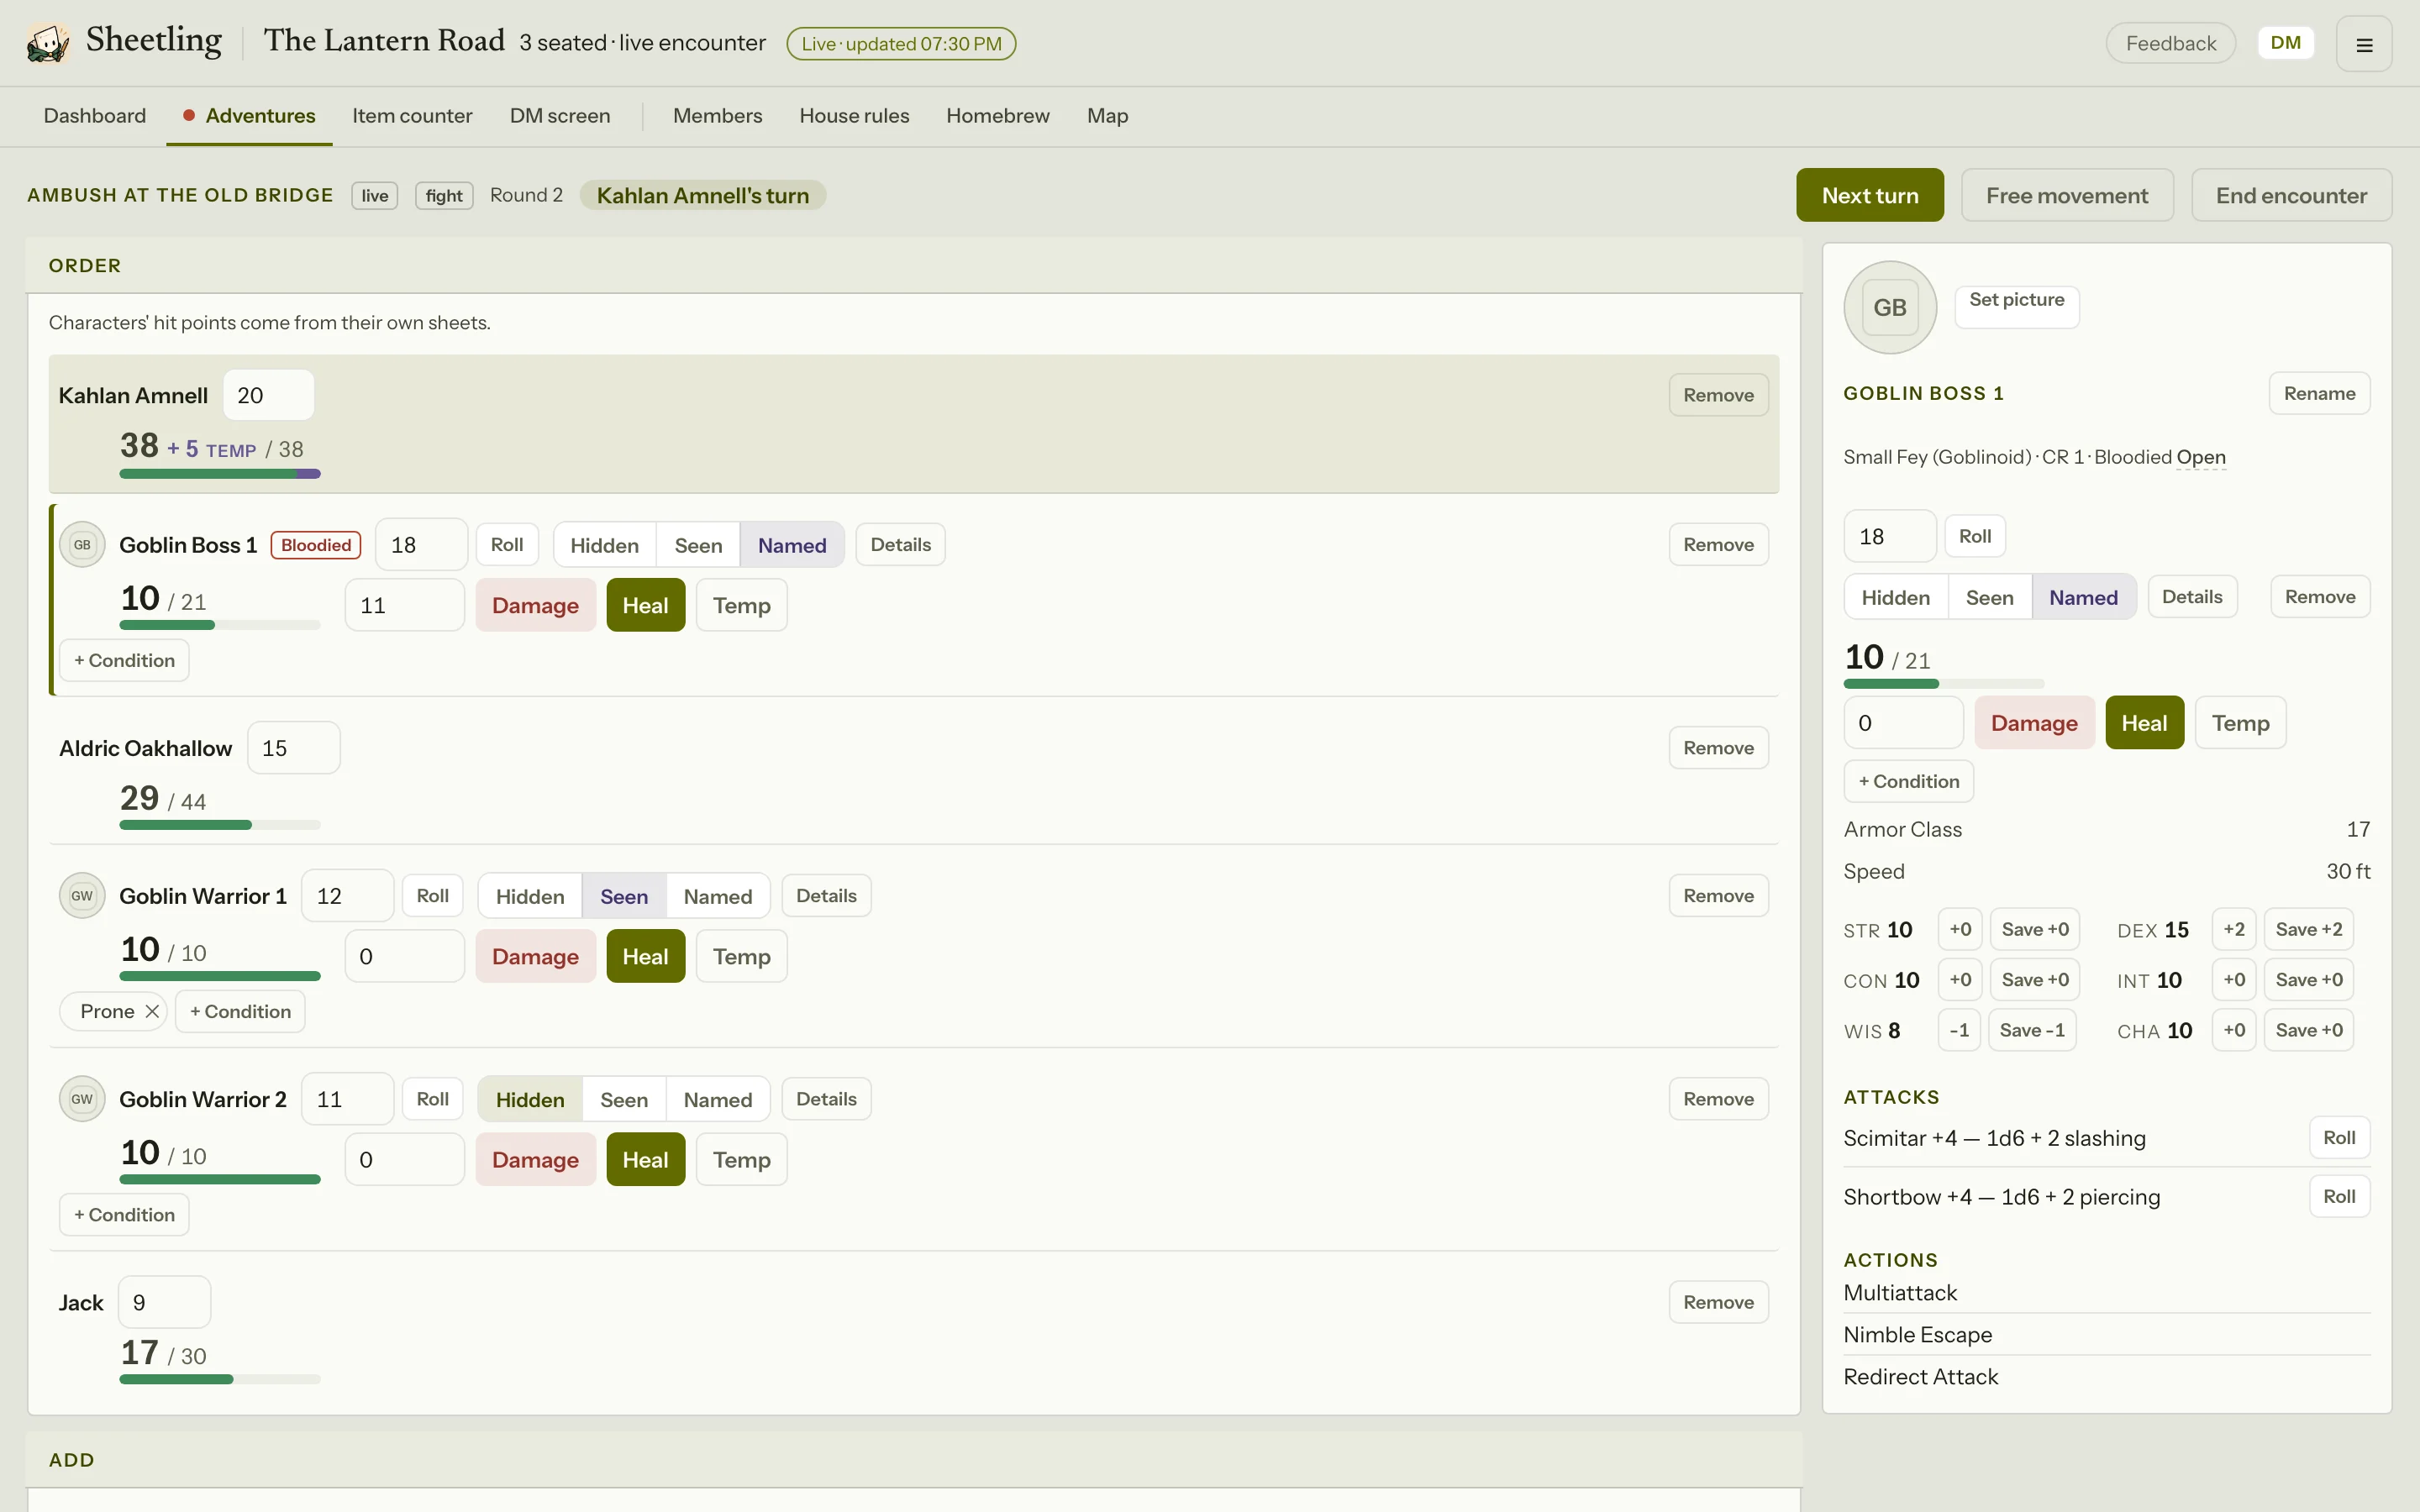Switch to the Dashboard tab
The height and width of the screenshot is (1512, 2420).
95,115
